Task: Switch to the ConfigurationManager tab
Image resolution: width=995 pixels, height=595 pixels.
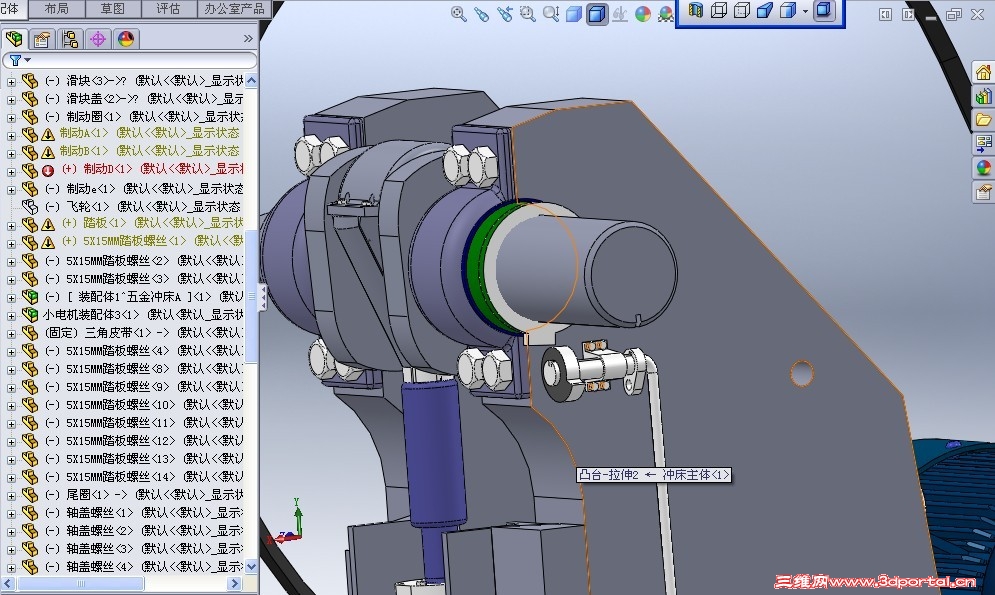Action: point(70,39)
